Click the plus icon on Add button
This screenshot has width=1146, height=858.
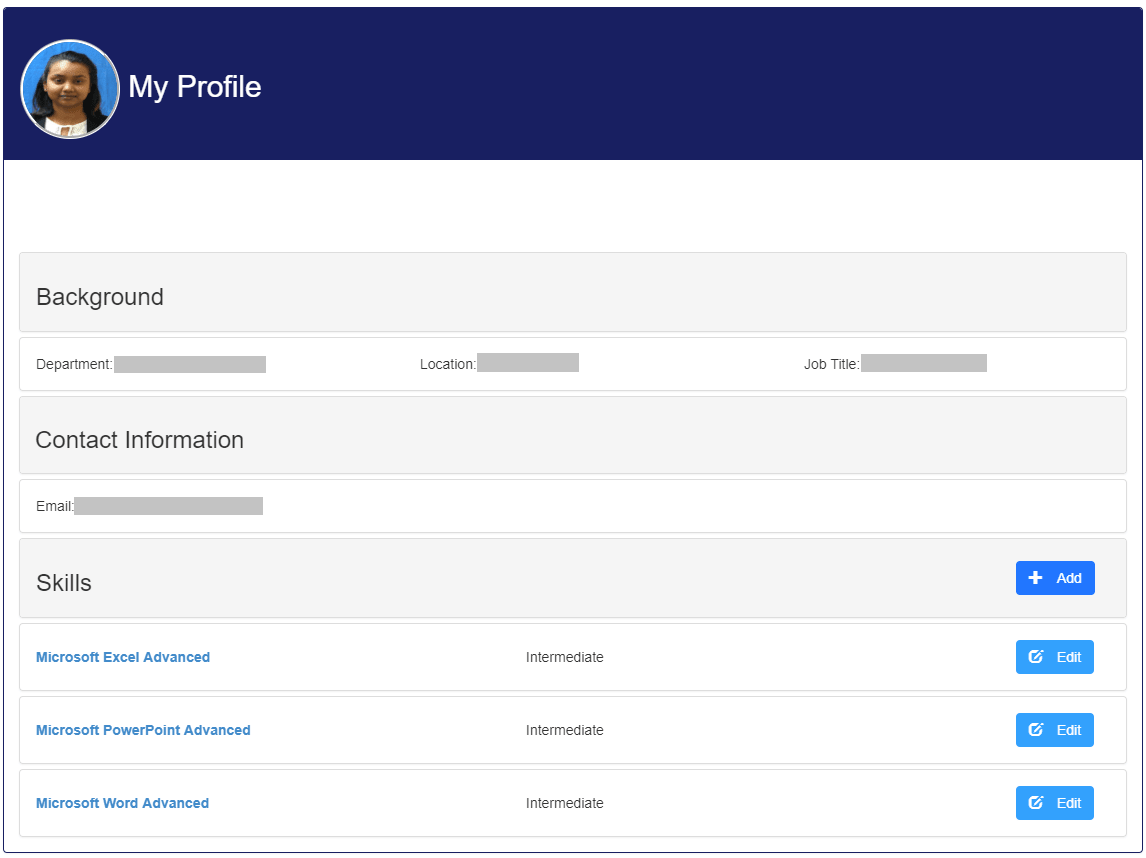pyautogui.click(x=1036, y=578)
